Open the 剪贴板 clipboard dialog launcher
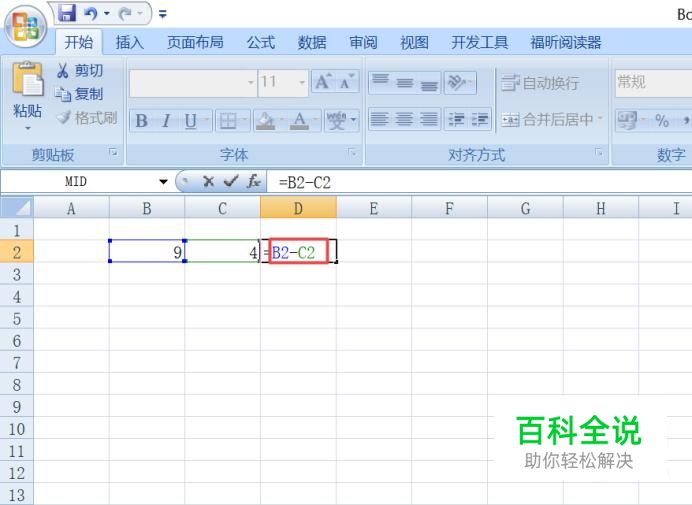The image size is (692, 505). coord(113,152)
